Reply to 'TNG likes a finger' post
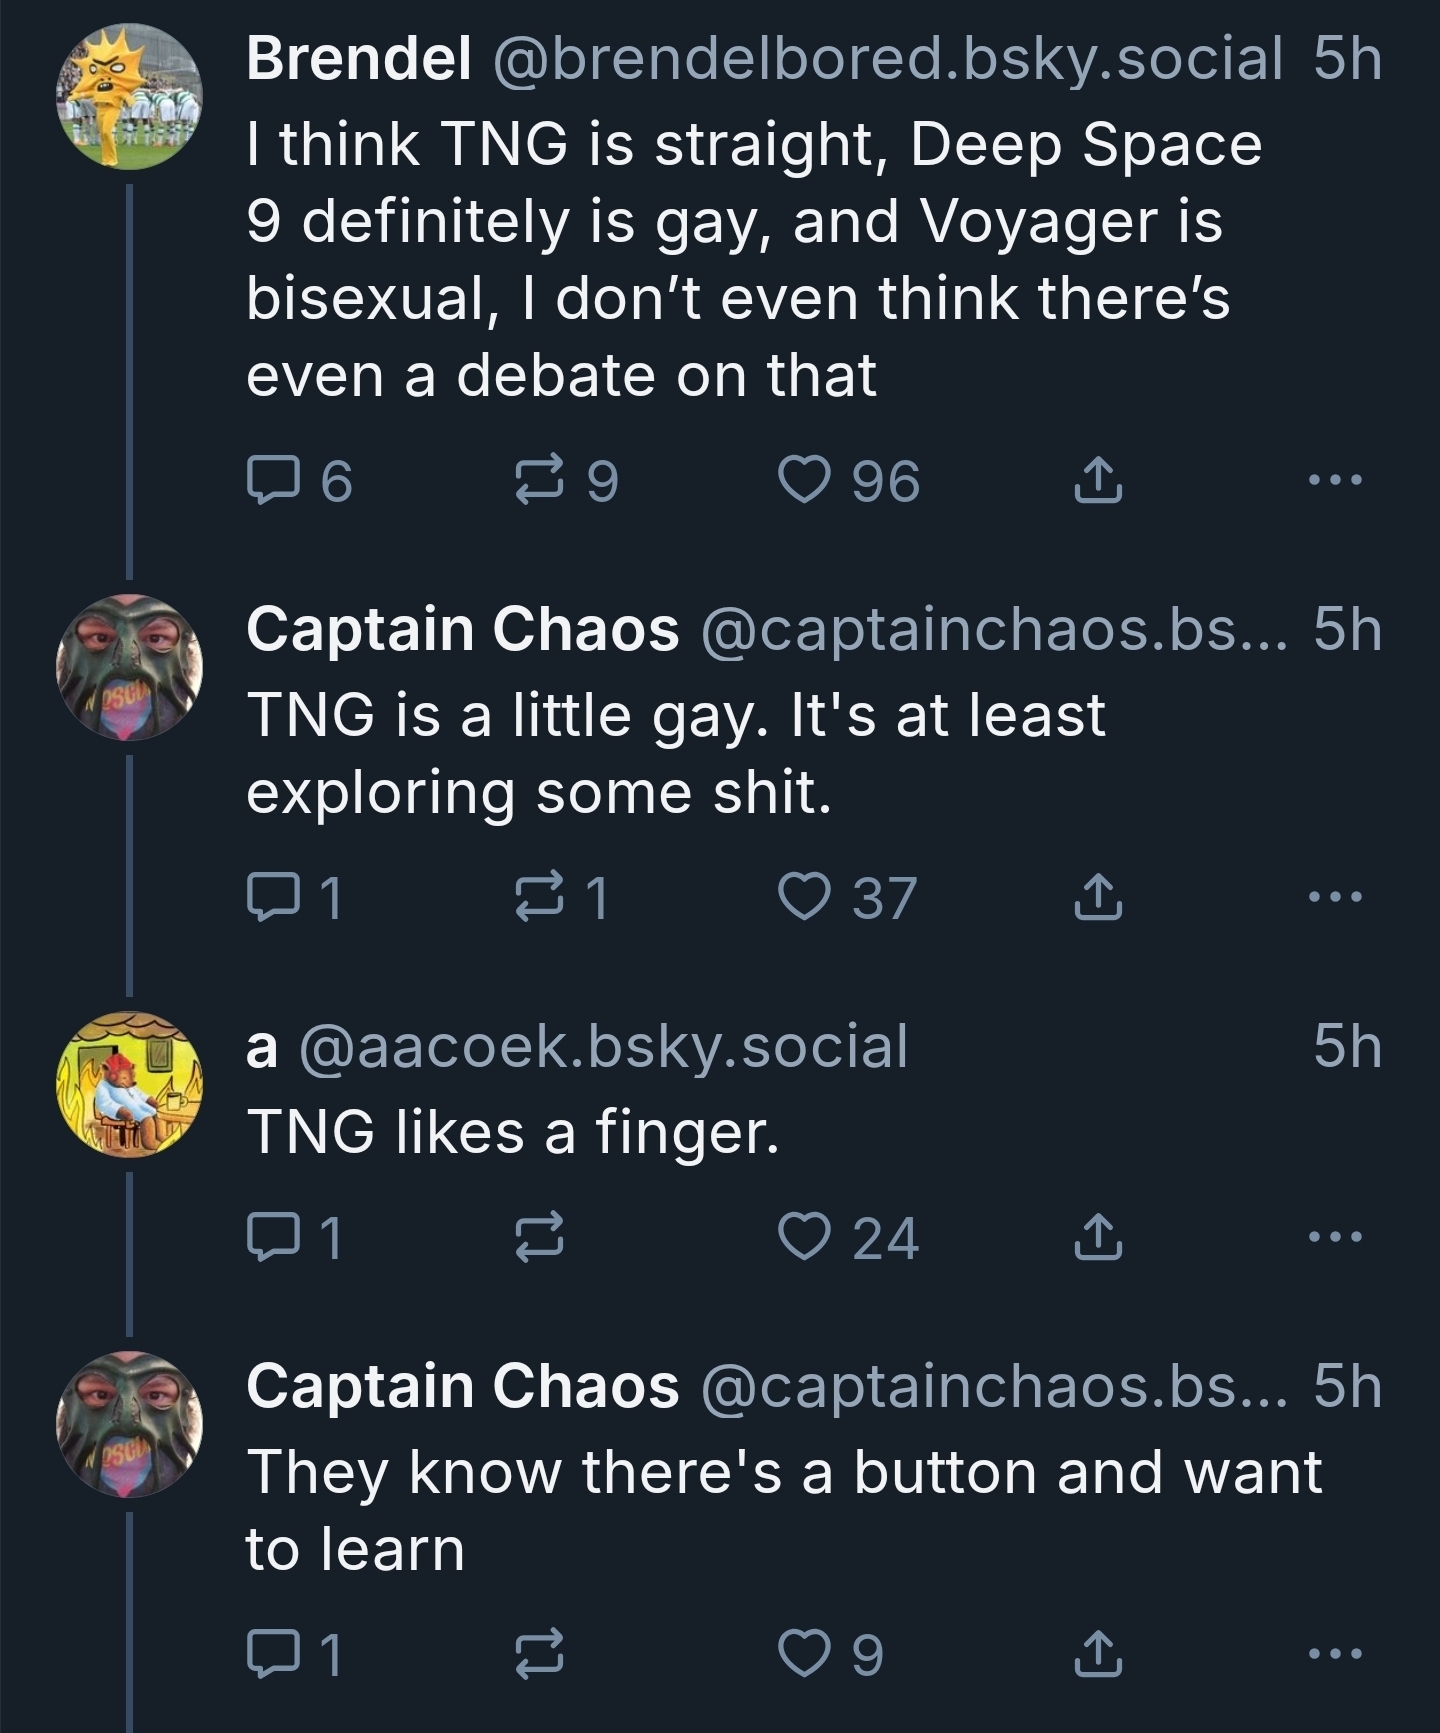1440x1733 pixels. (273, 1238)
